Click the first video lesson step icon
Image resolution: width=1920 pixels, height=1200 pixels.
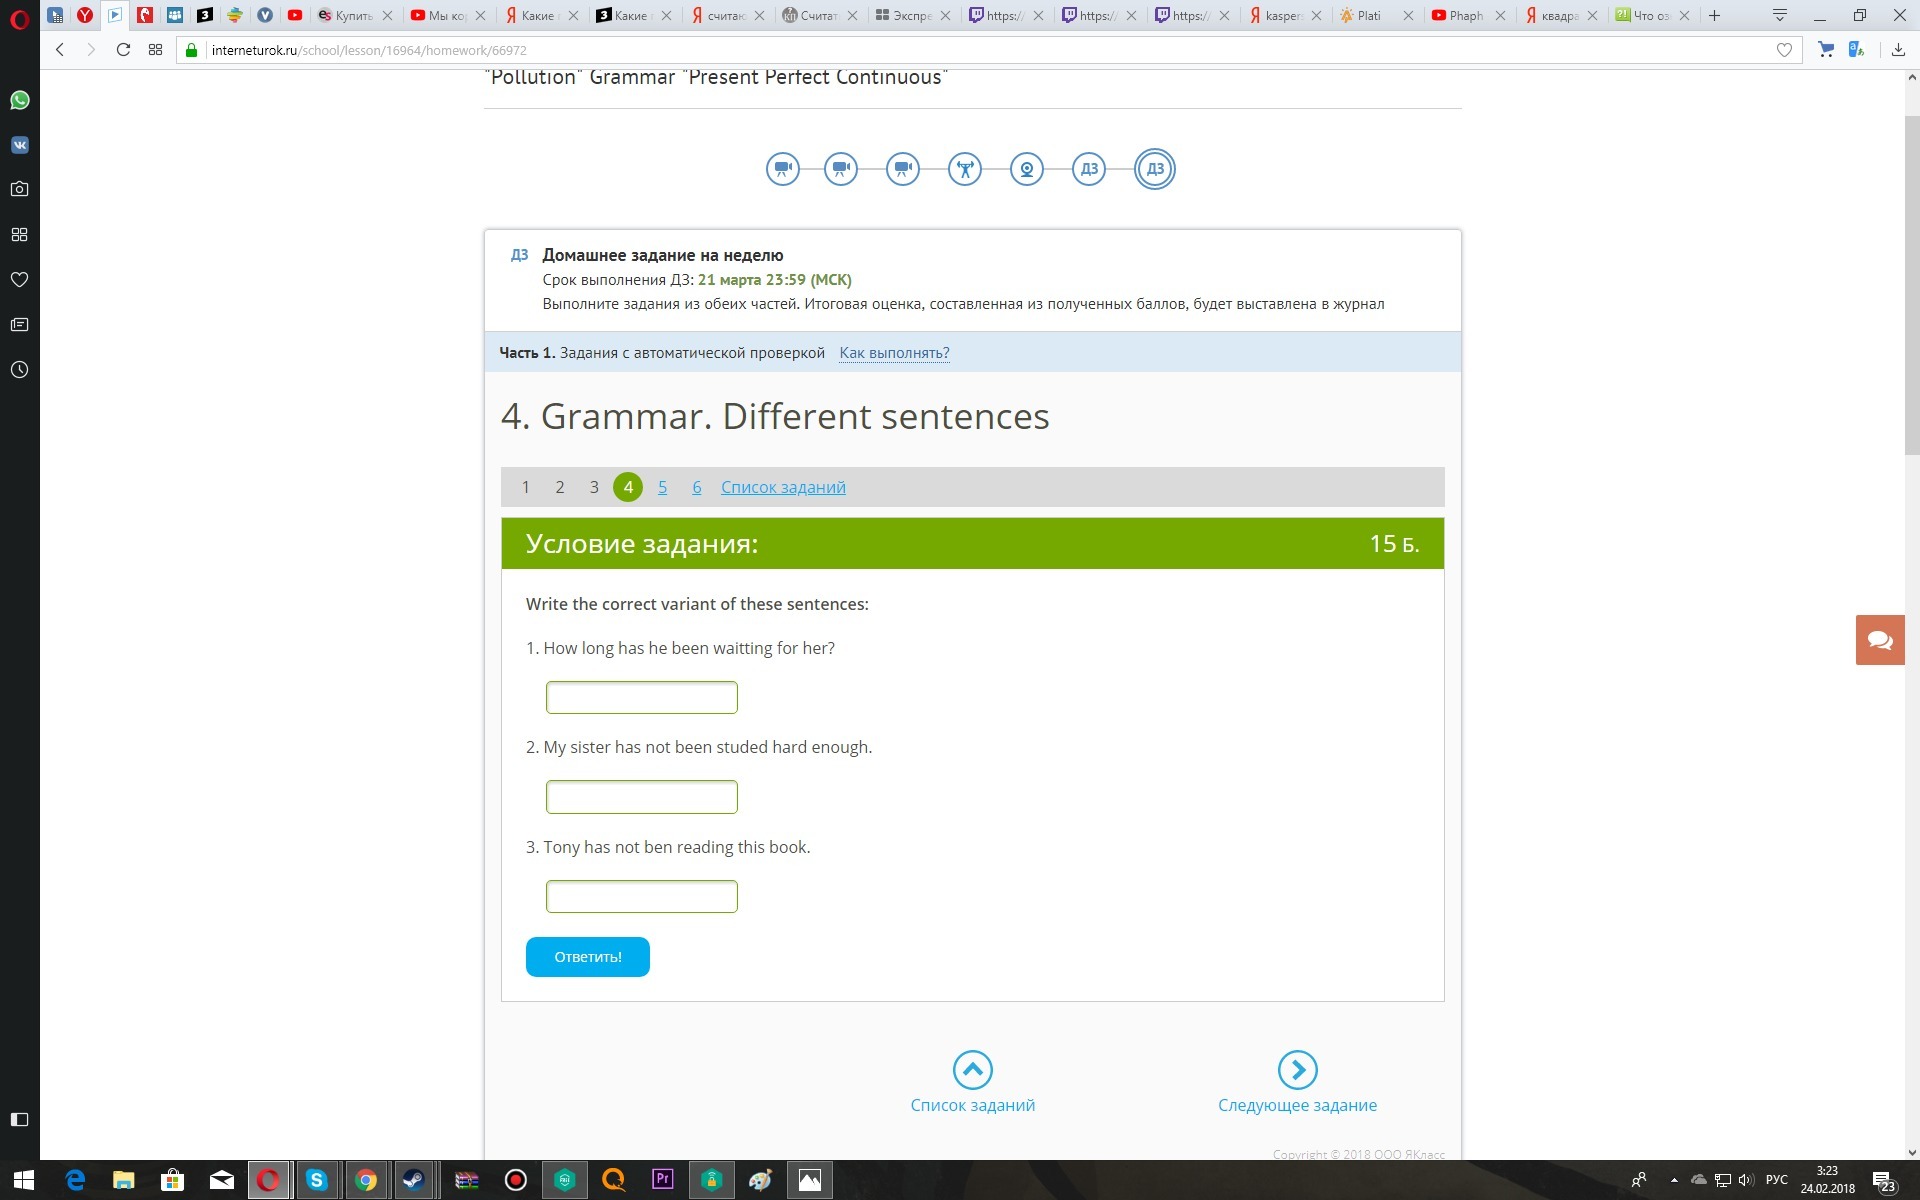(x=782, y=169)
